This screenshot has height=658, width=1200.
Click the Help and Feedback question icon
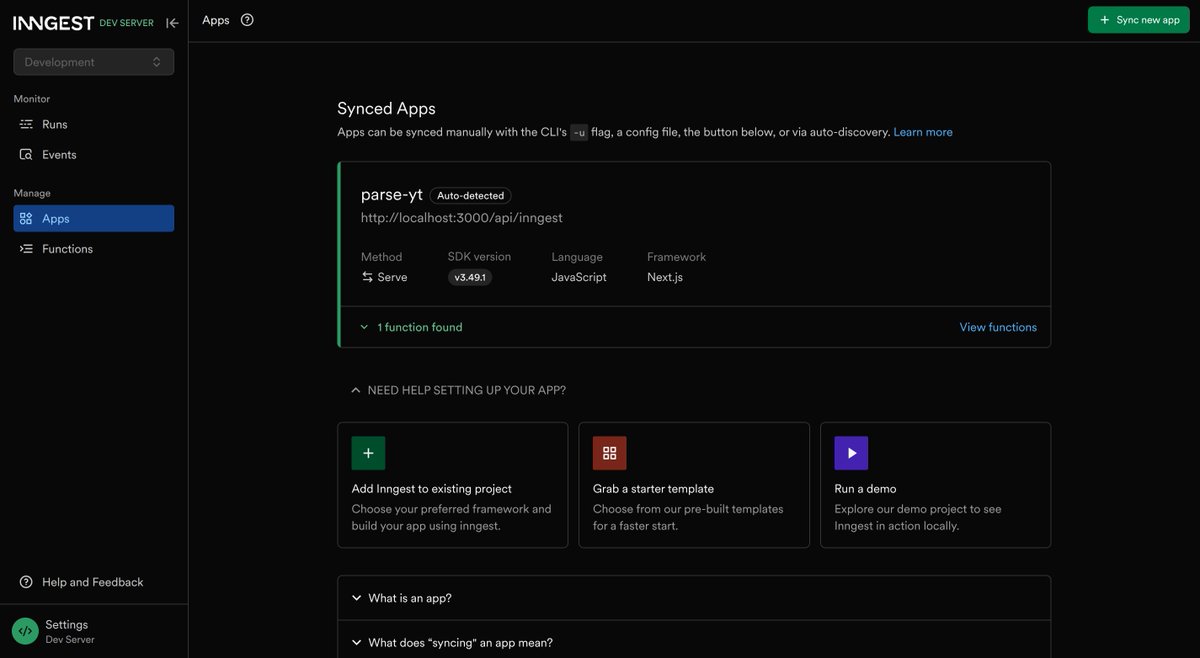coord(26,582)
